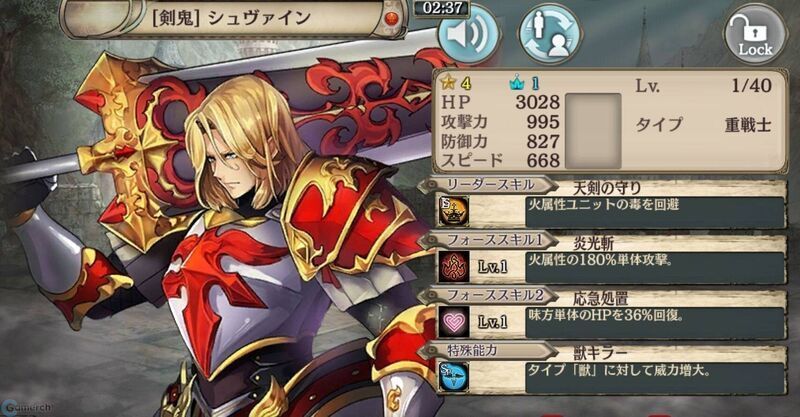Tap the flame Force Skill 1 icon
This screenshot has width=800, height=417.
(454, 267)
